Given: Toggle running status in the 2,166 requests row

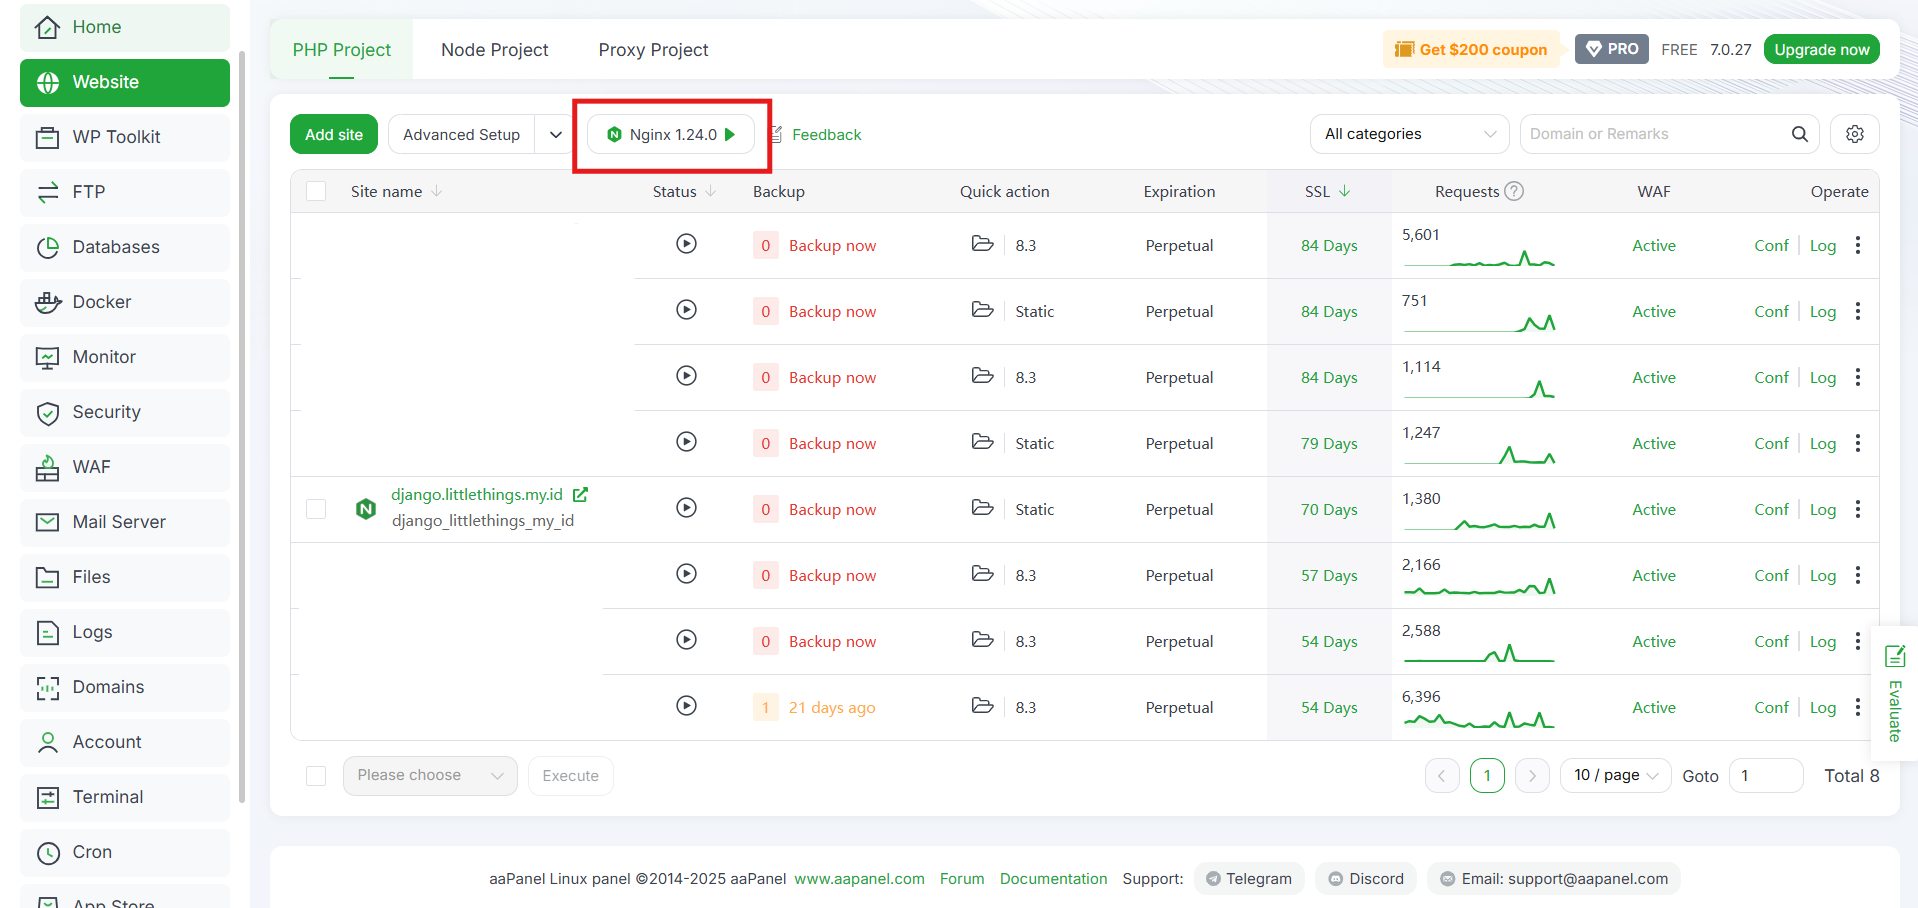Looking at the screenshot, I should (x=686, y=574).
